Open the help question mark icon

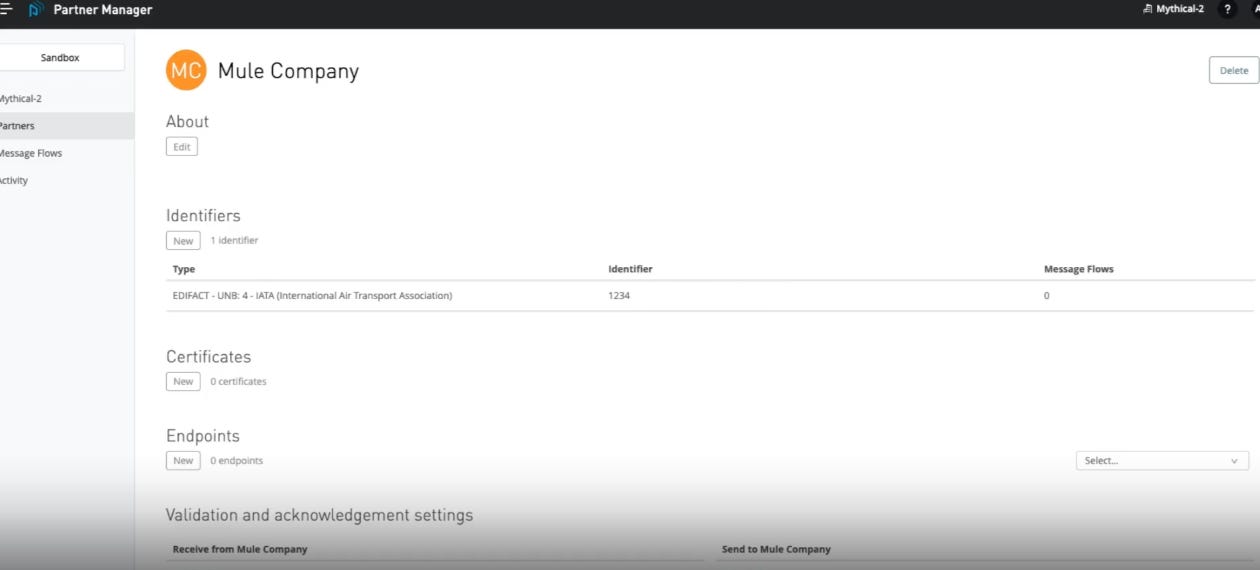pyautogui.click(x=1227, y=9)
